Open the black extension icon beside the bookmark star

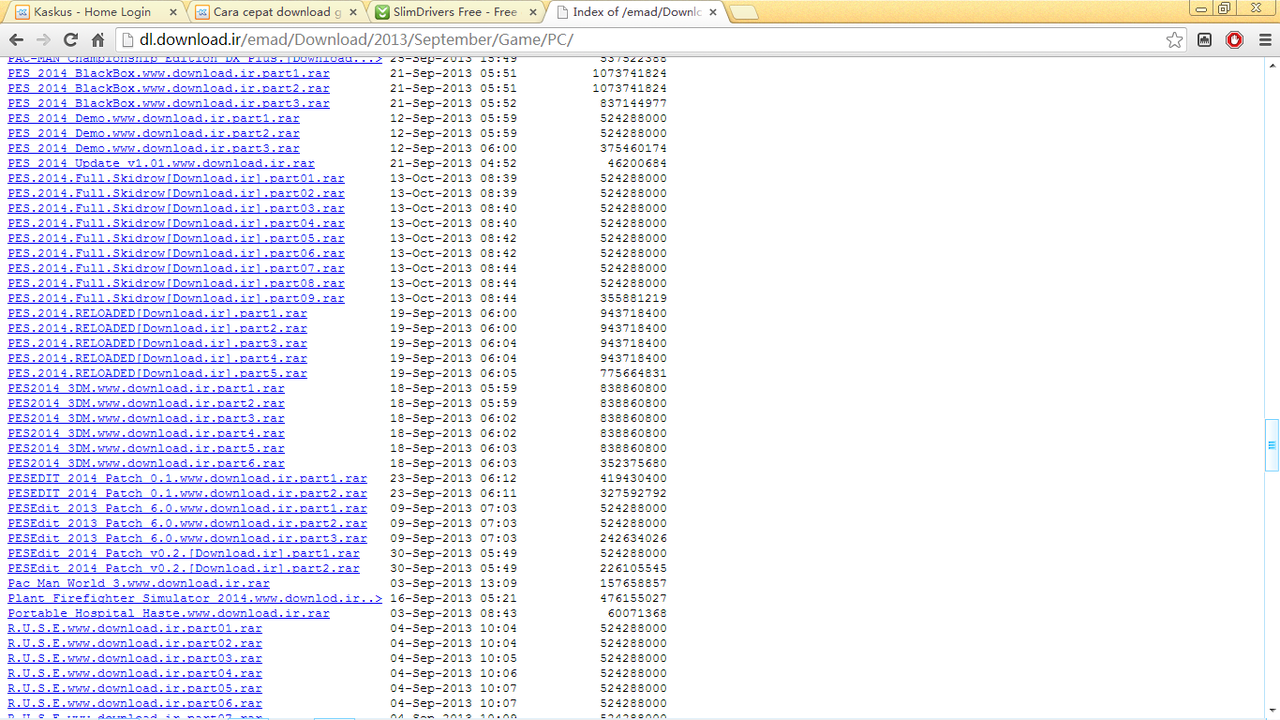pos(1205,40)
